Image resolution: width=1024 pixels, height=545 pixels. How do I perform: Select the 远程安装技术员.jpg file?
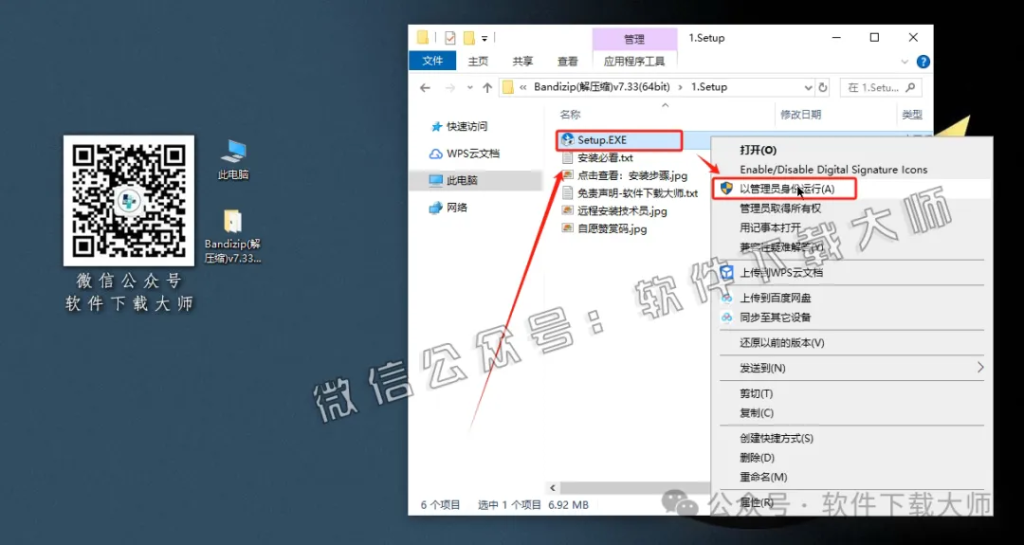coord(615,211)
